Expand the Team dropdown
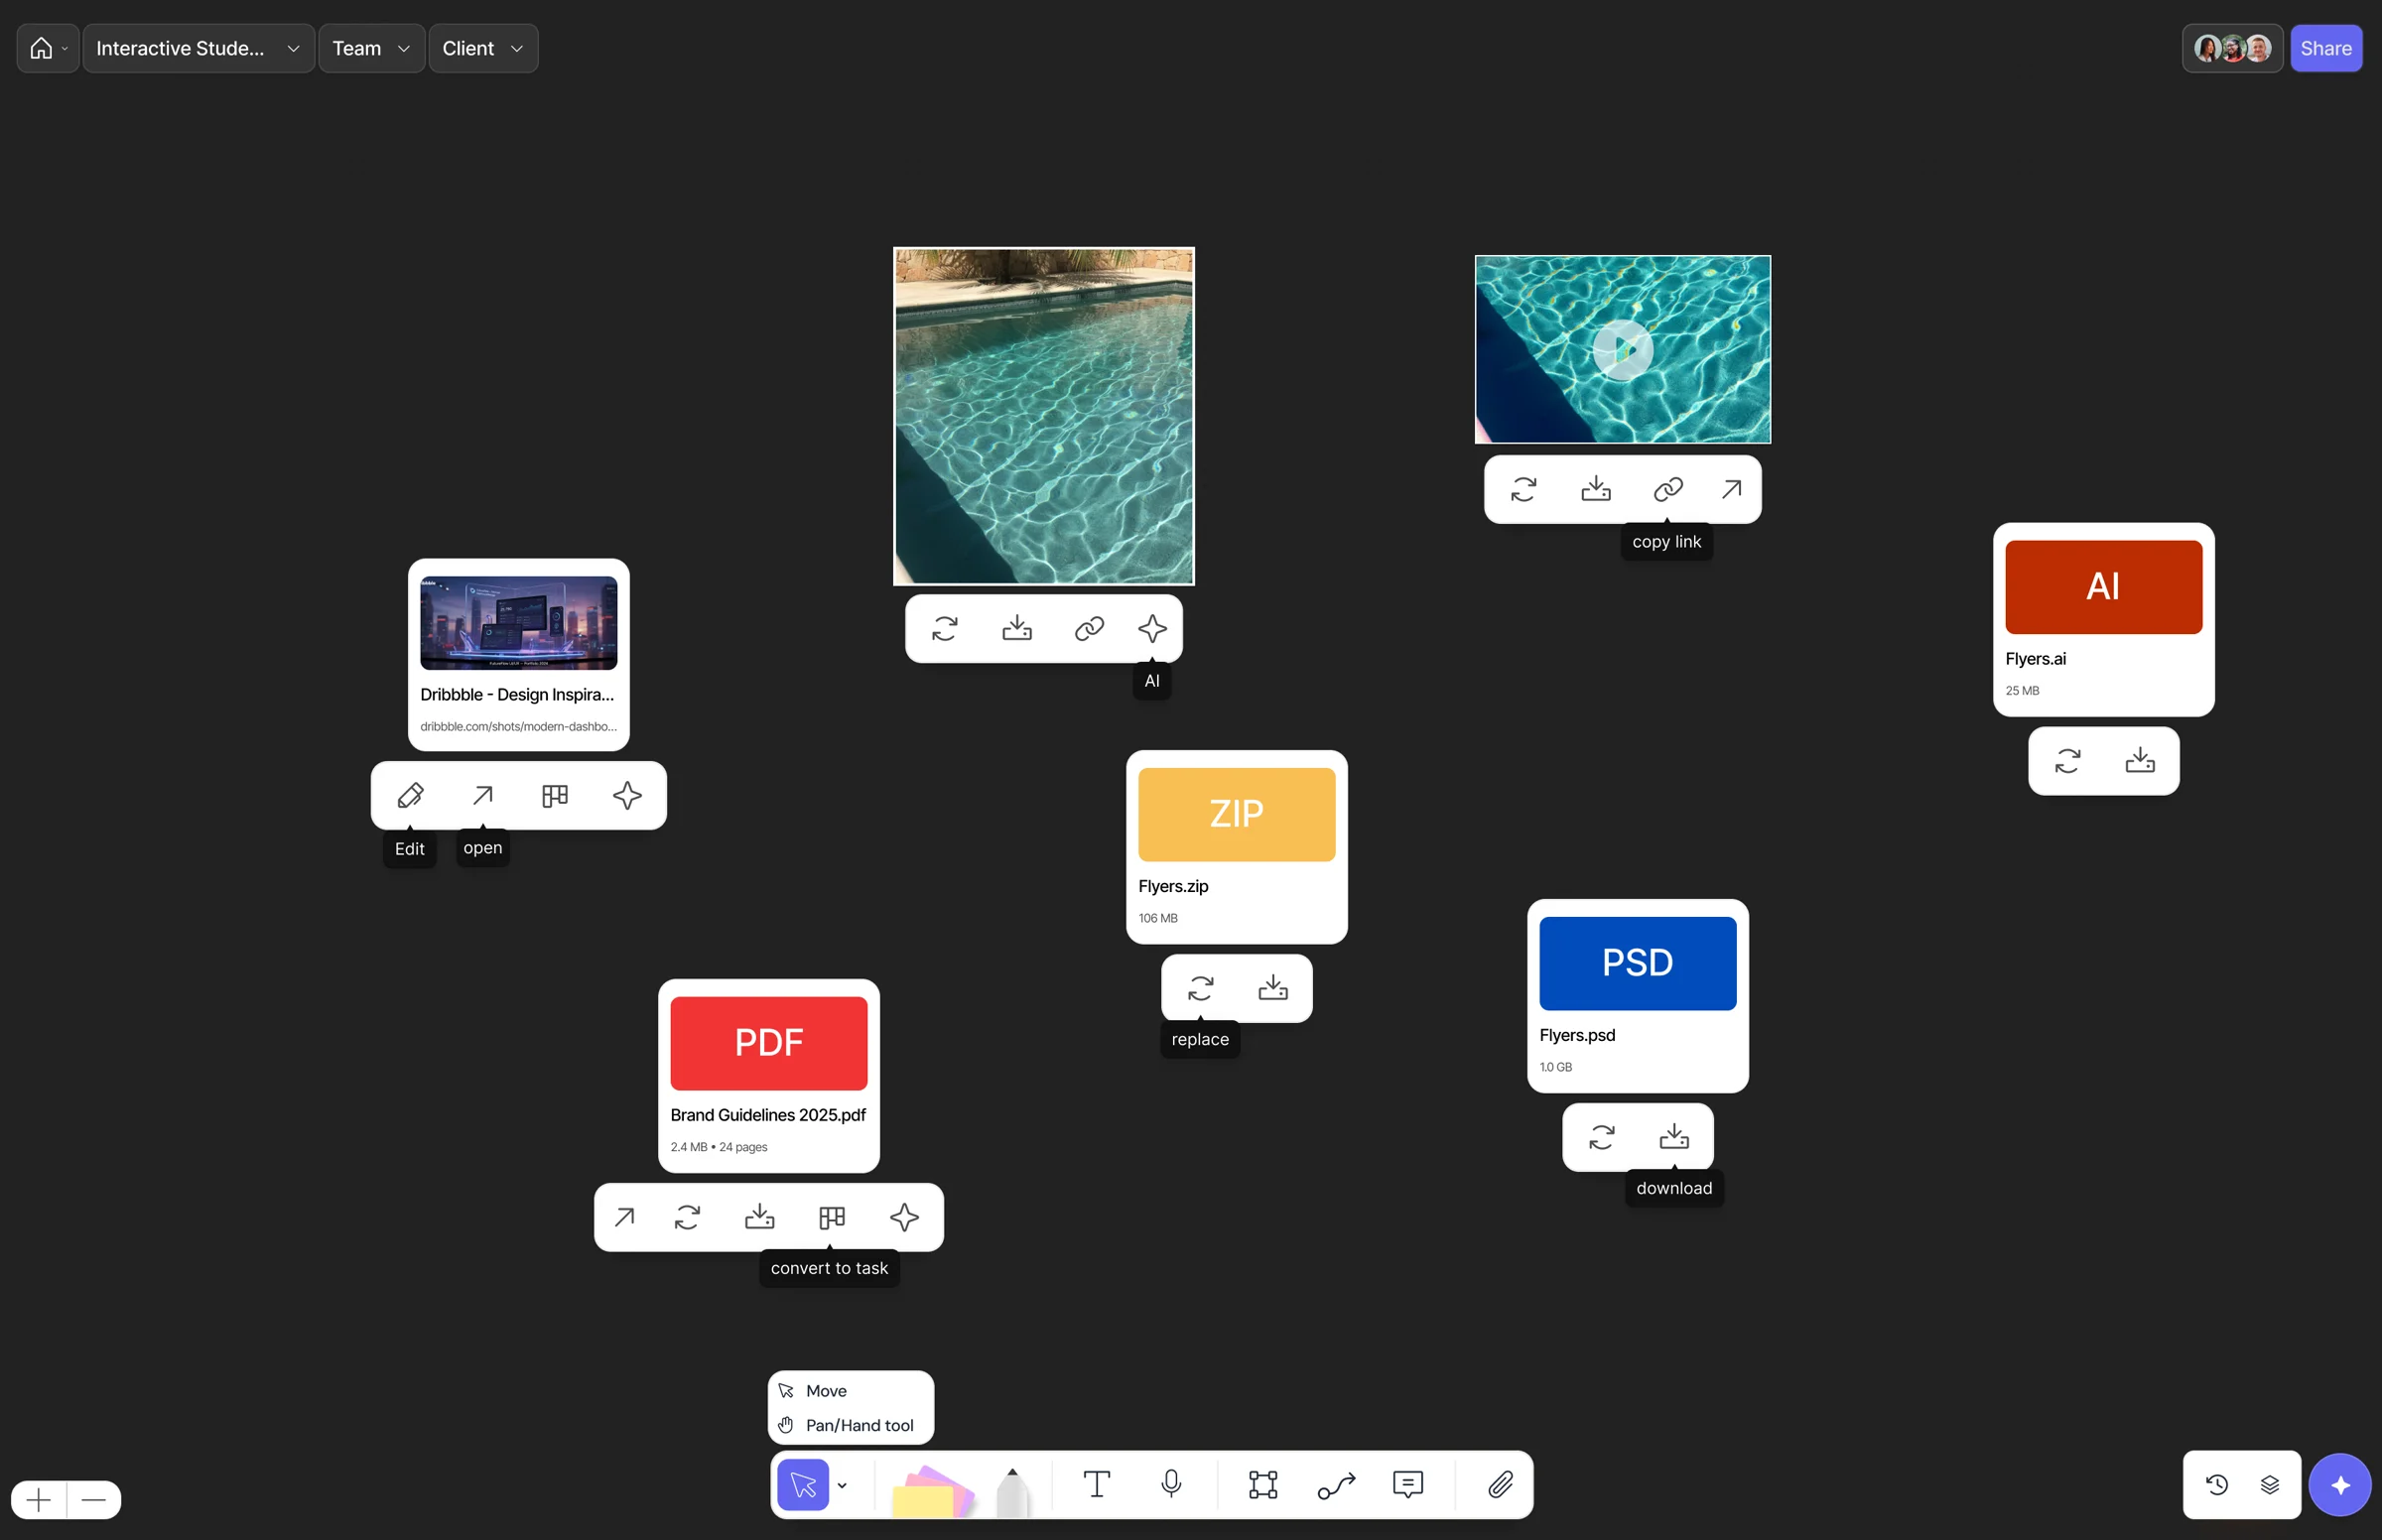This screenshot has height=1540, width=2382. tap(371, 48)
